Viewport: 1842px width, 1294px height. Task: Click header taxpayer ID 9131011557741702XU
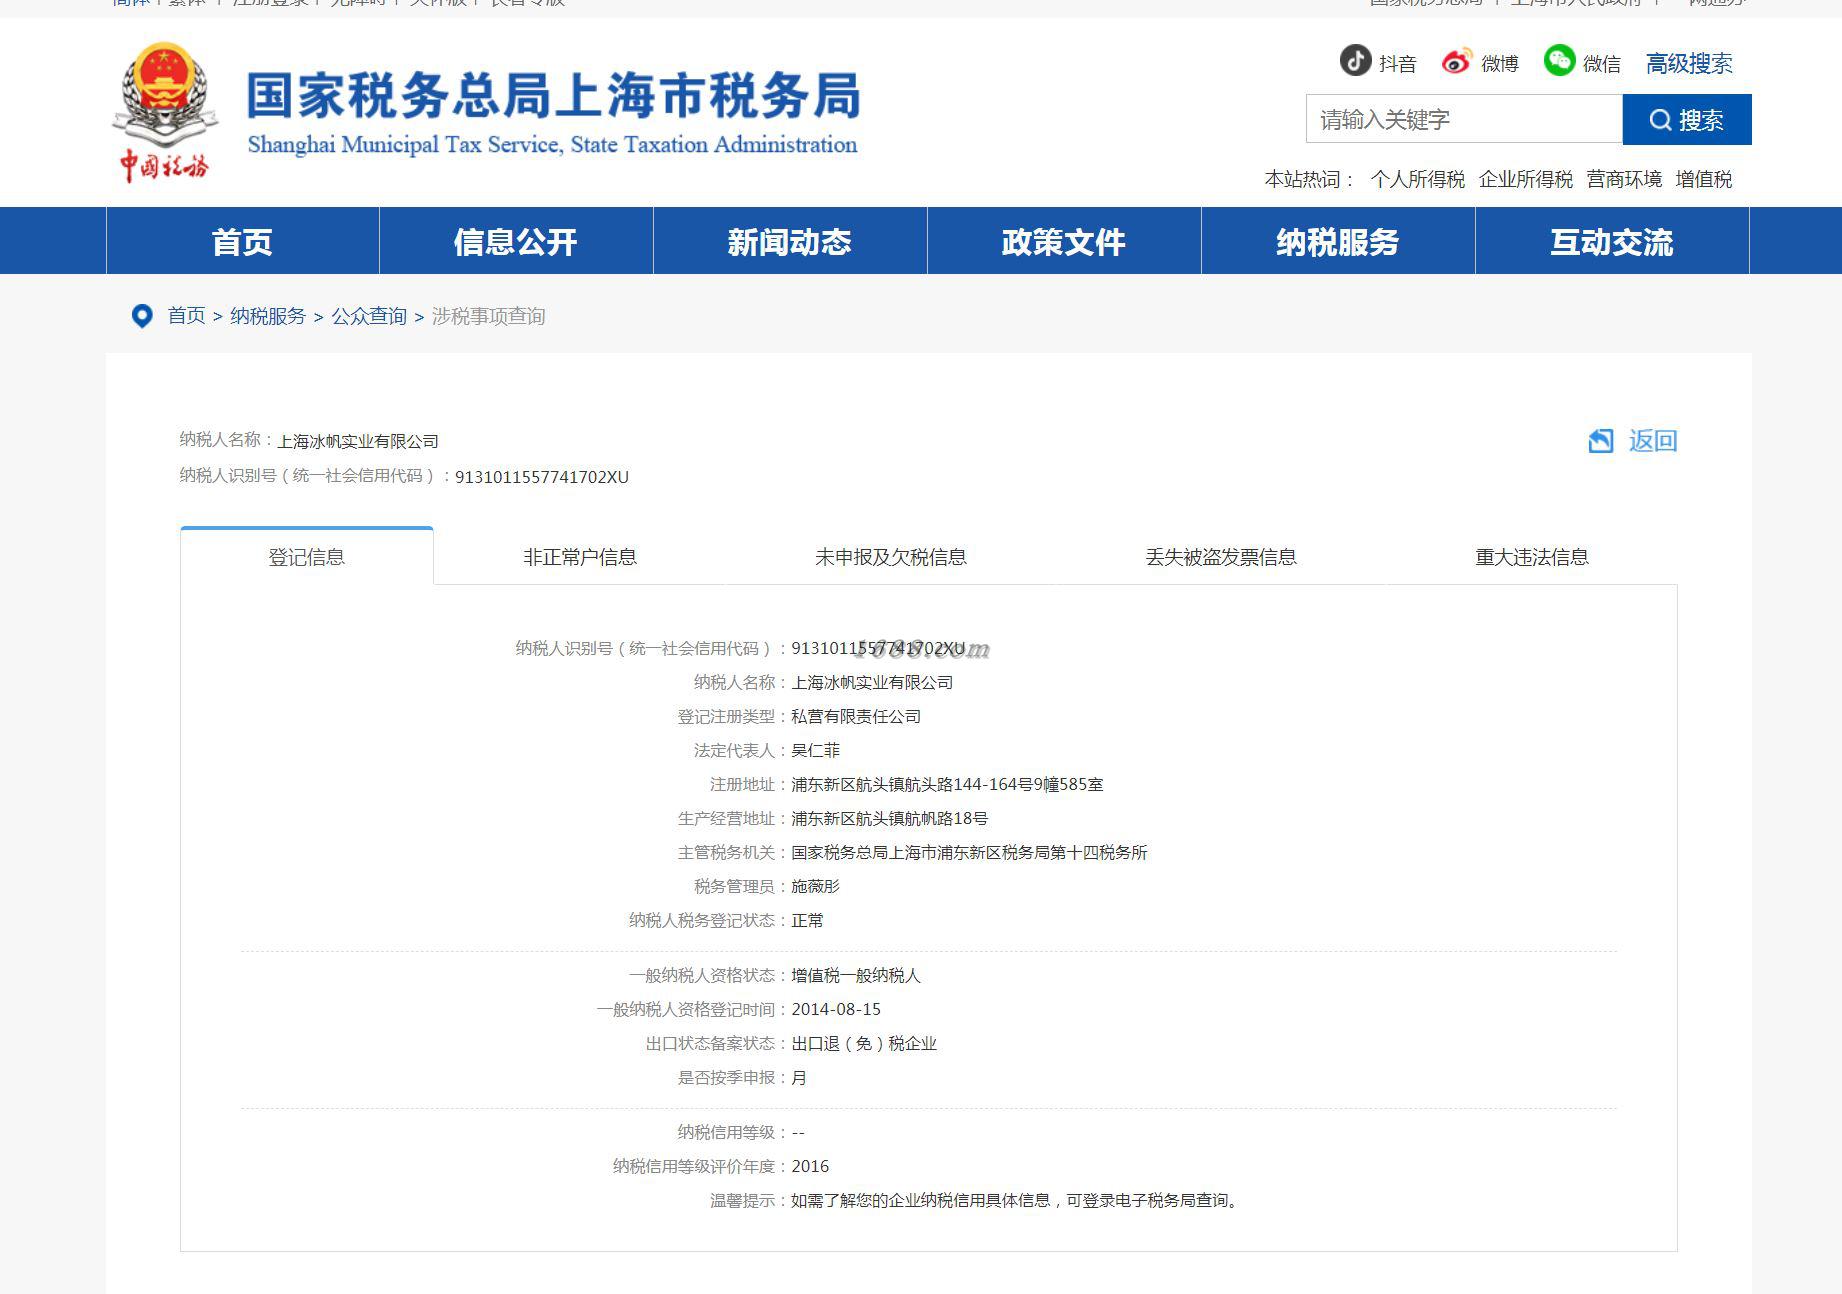(x=542, y=477)
